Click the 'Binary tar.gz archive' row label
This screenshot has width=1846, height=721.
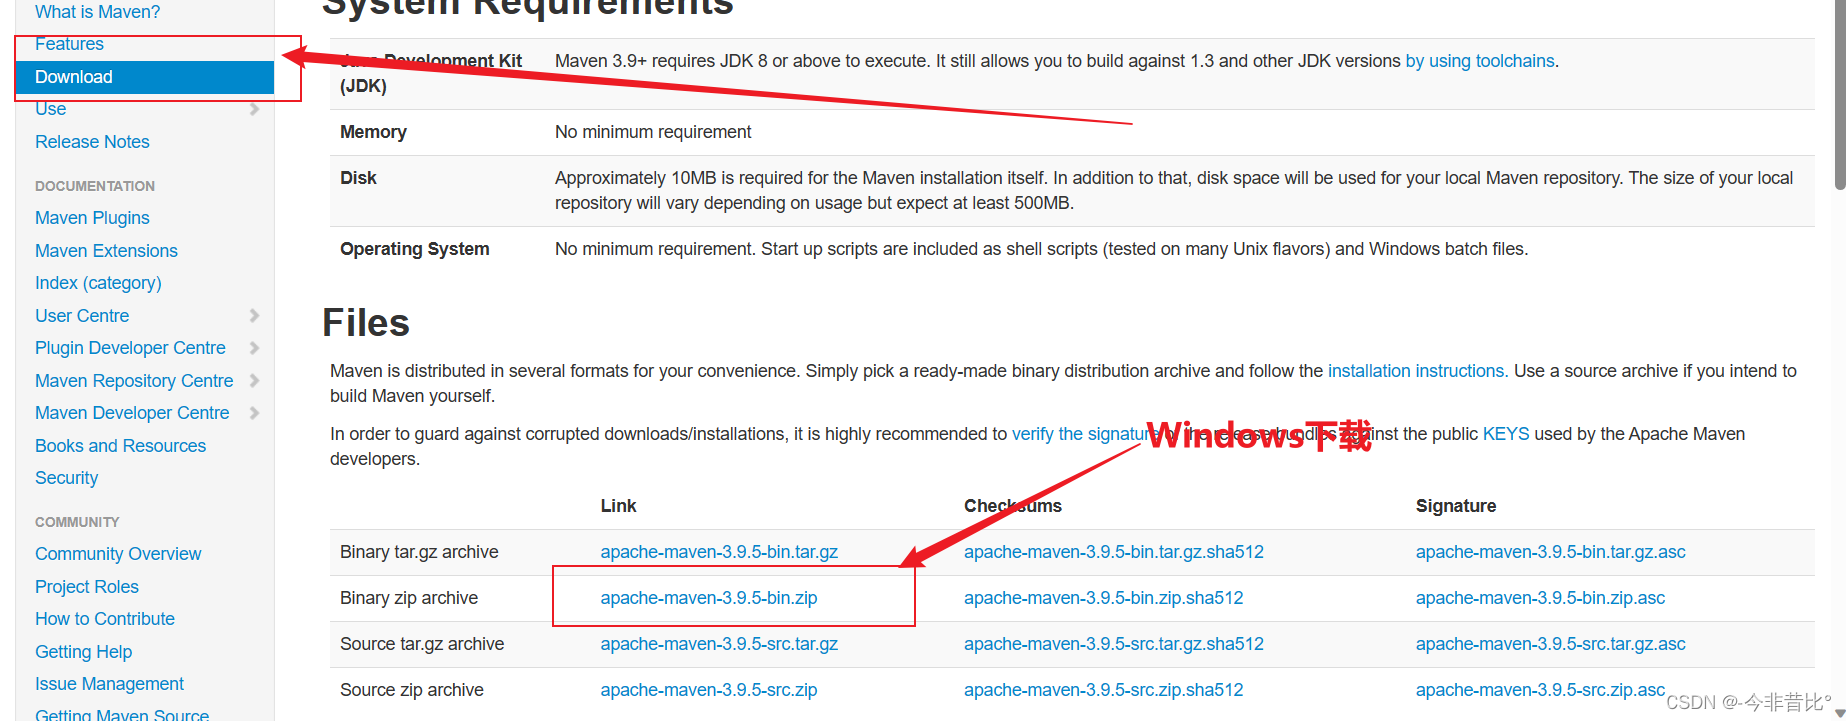pos(419,552)
